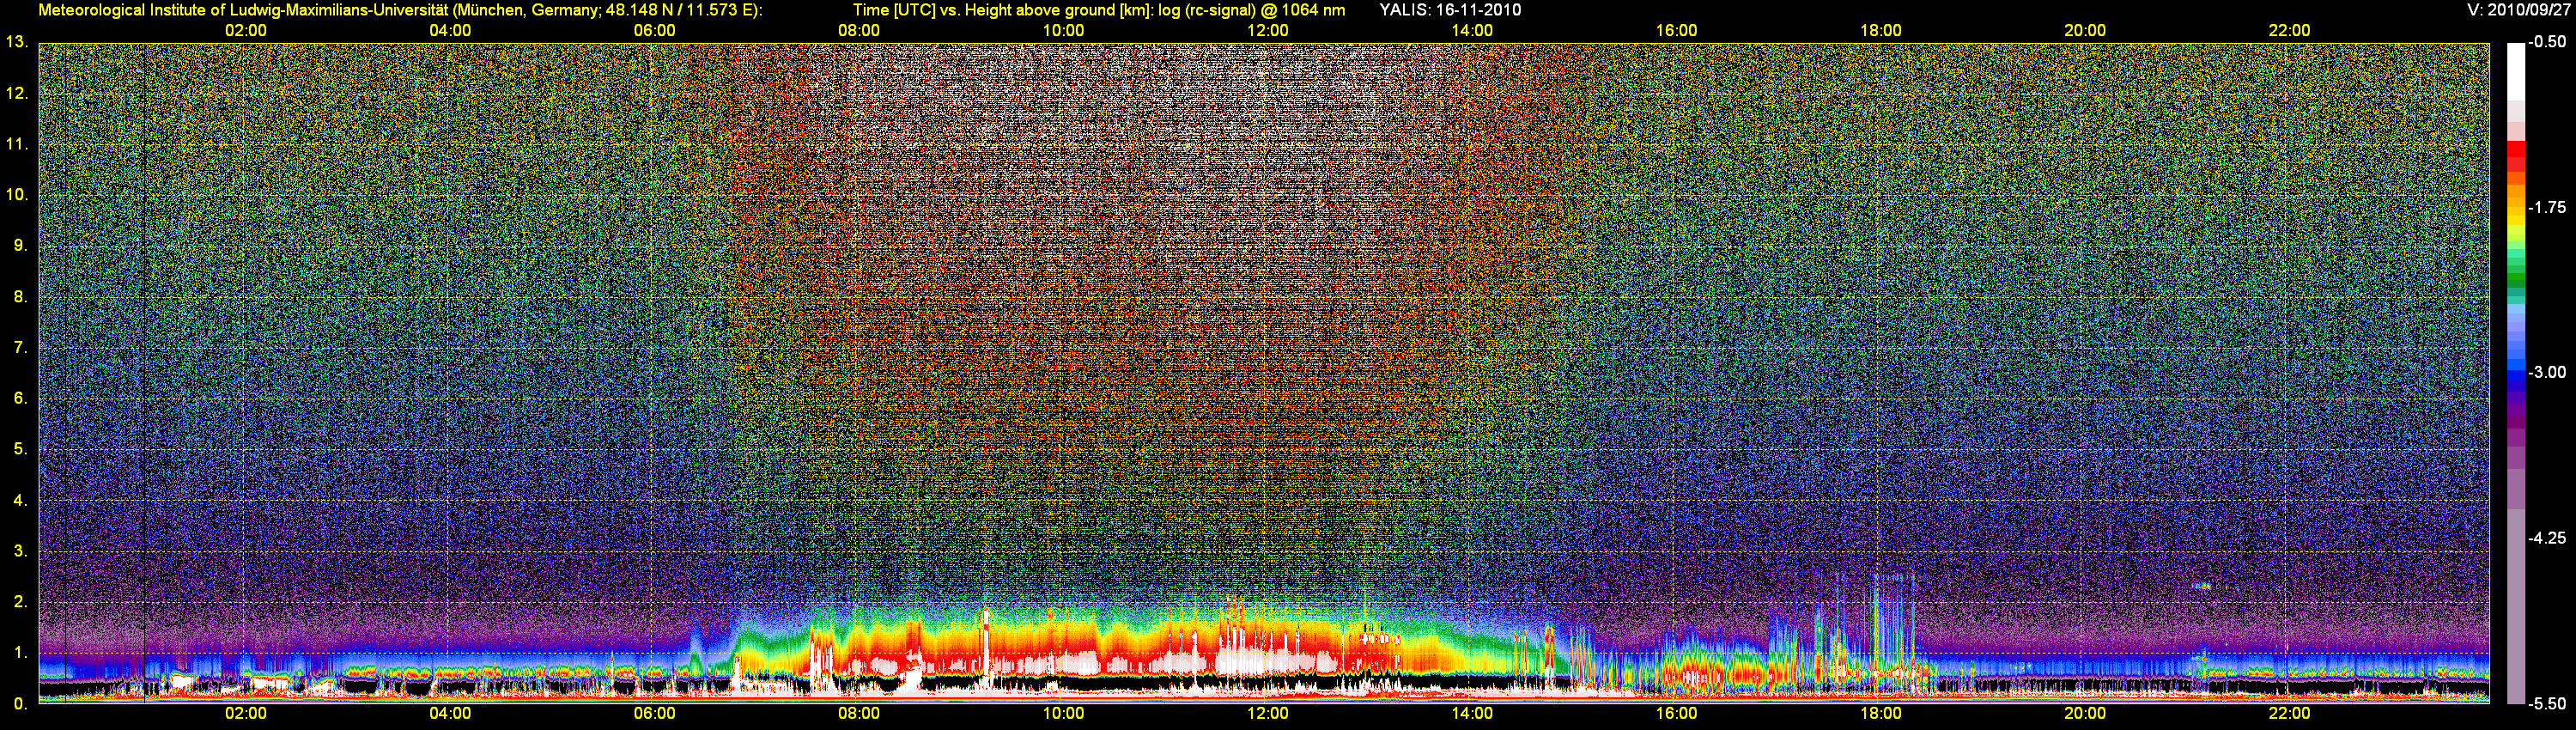Pick the 10:00 label on the bottom time axis
The image size is (2576, 730).
tap(1063, 714)
